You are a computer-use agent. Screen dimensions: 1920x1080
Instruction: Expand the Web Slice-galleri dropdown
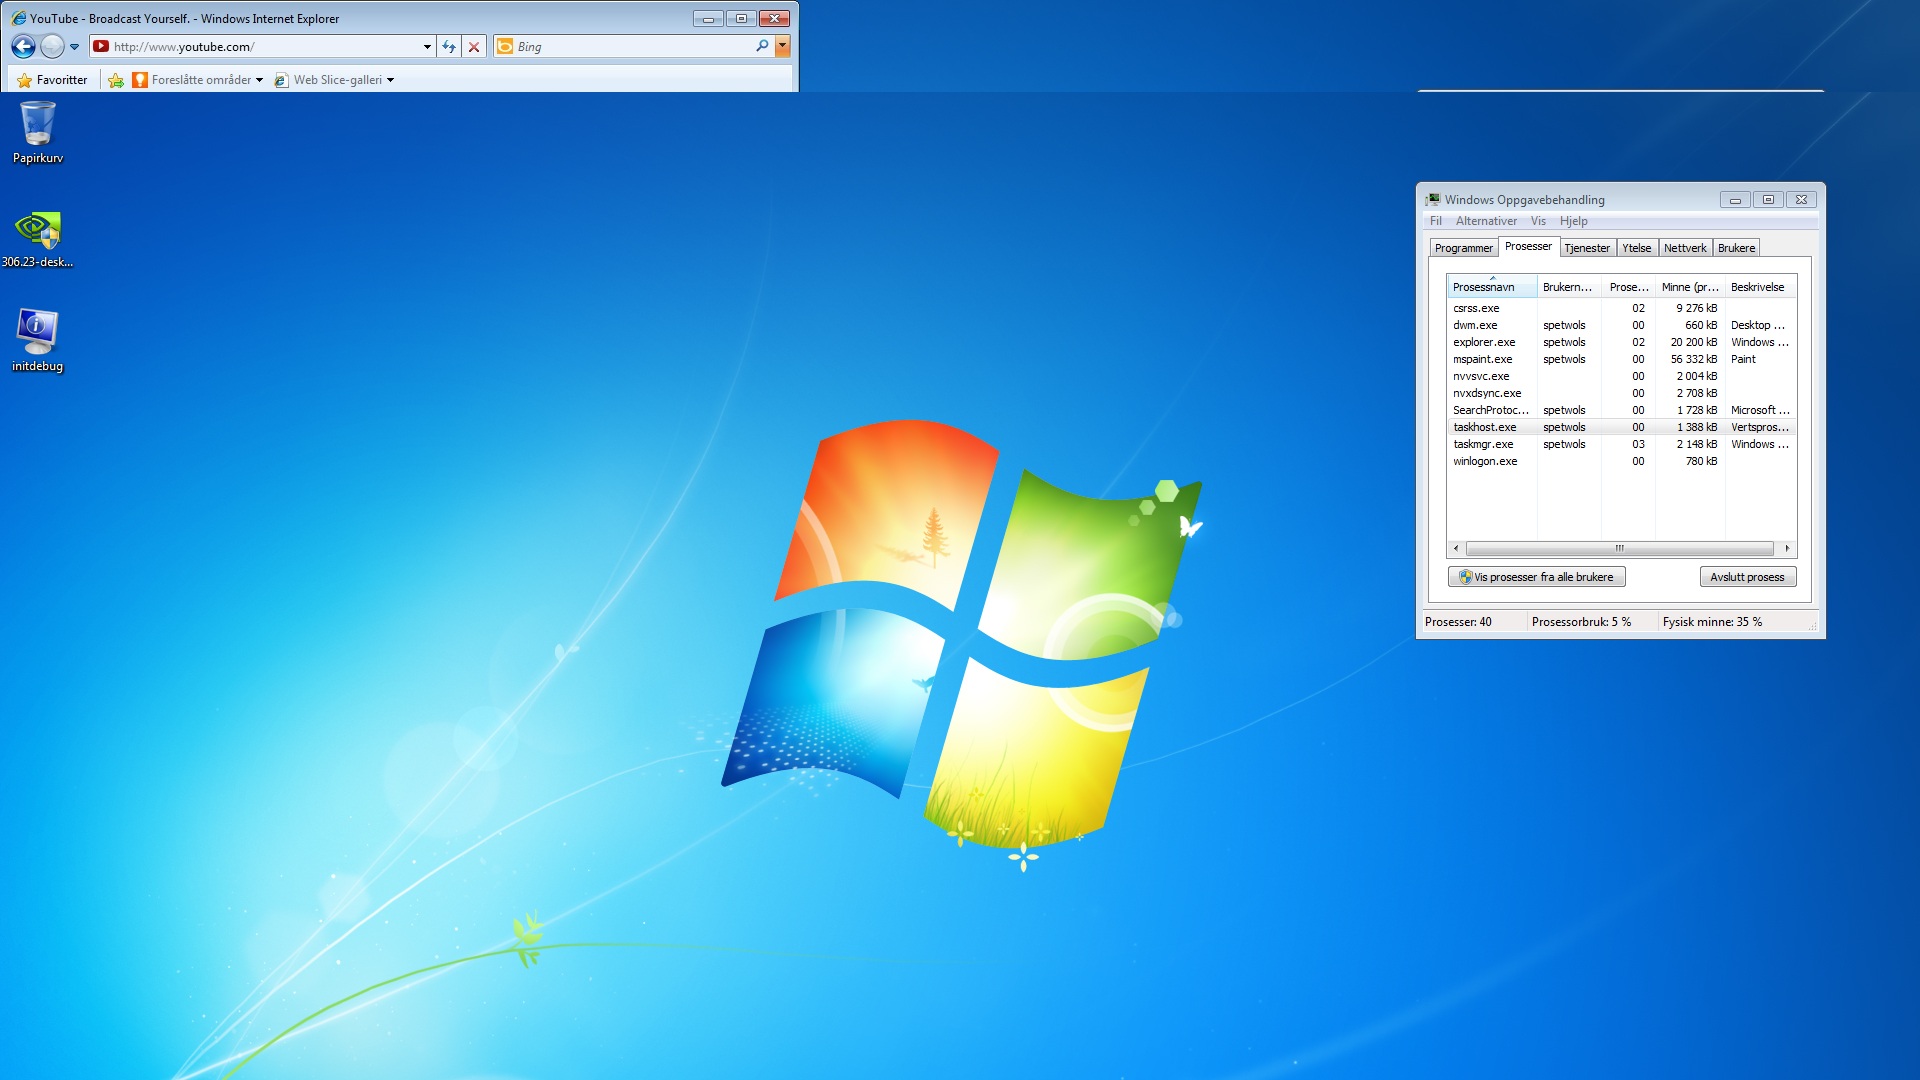pos(390,80)
